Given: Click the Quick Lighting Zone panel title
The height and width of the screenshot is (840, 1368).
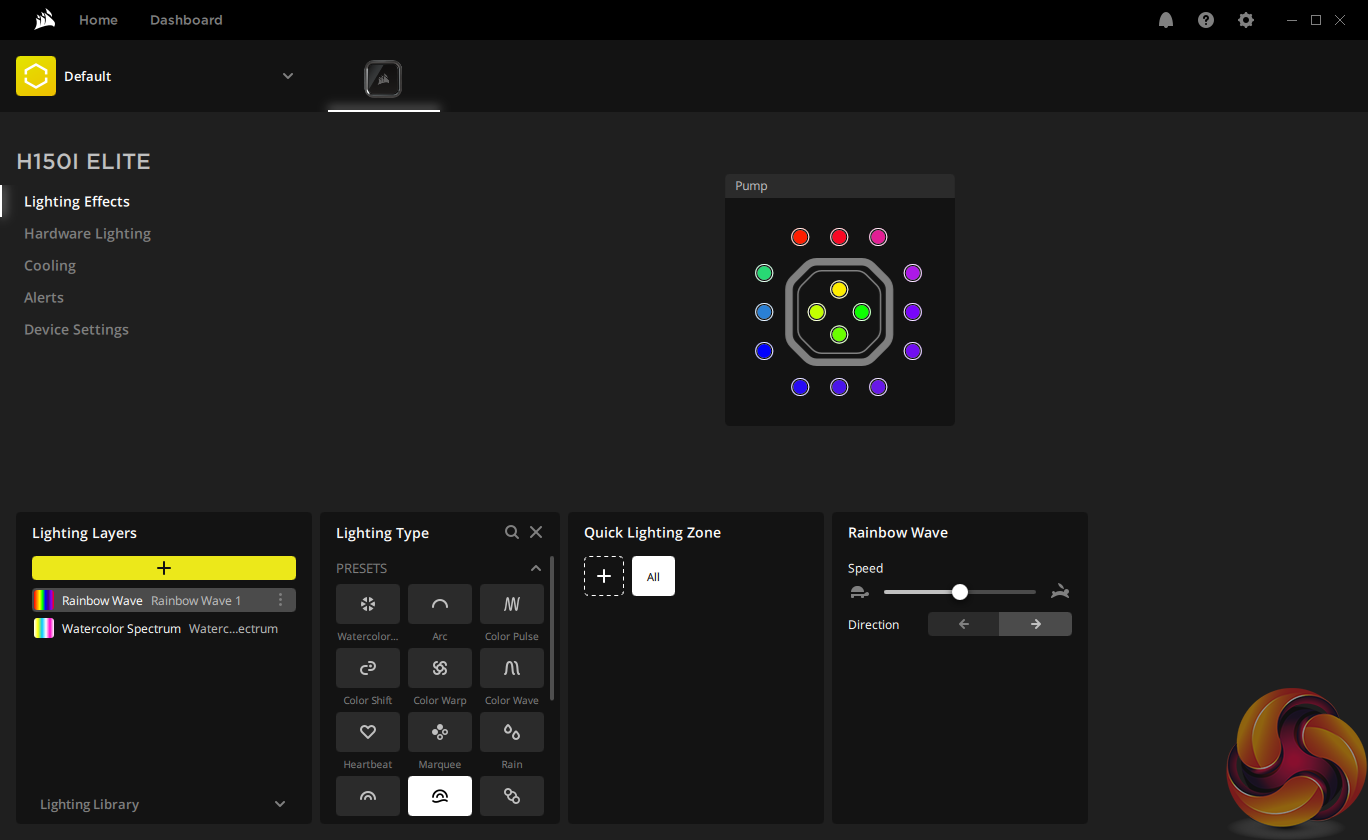Looking at the screenshot, I should click(x=652, y=533).
